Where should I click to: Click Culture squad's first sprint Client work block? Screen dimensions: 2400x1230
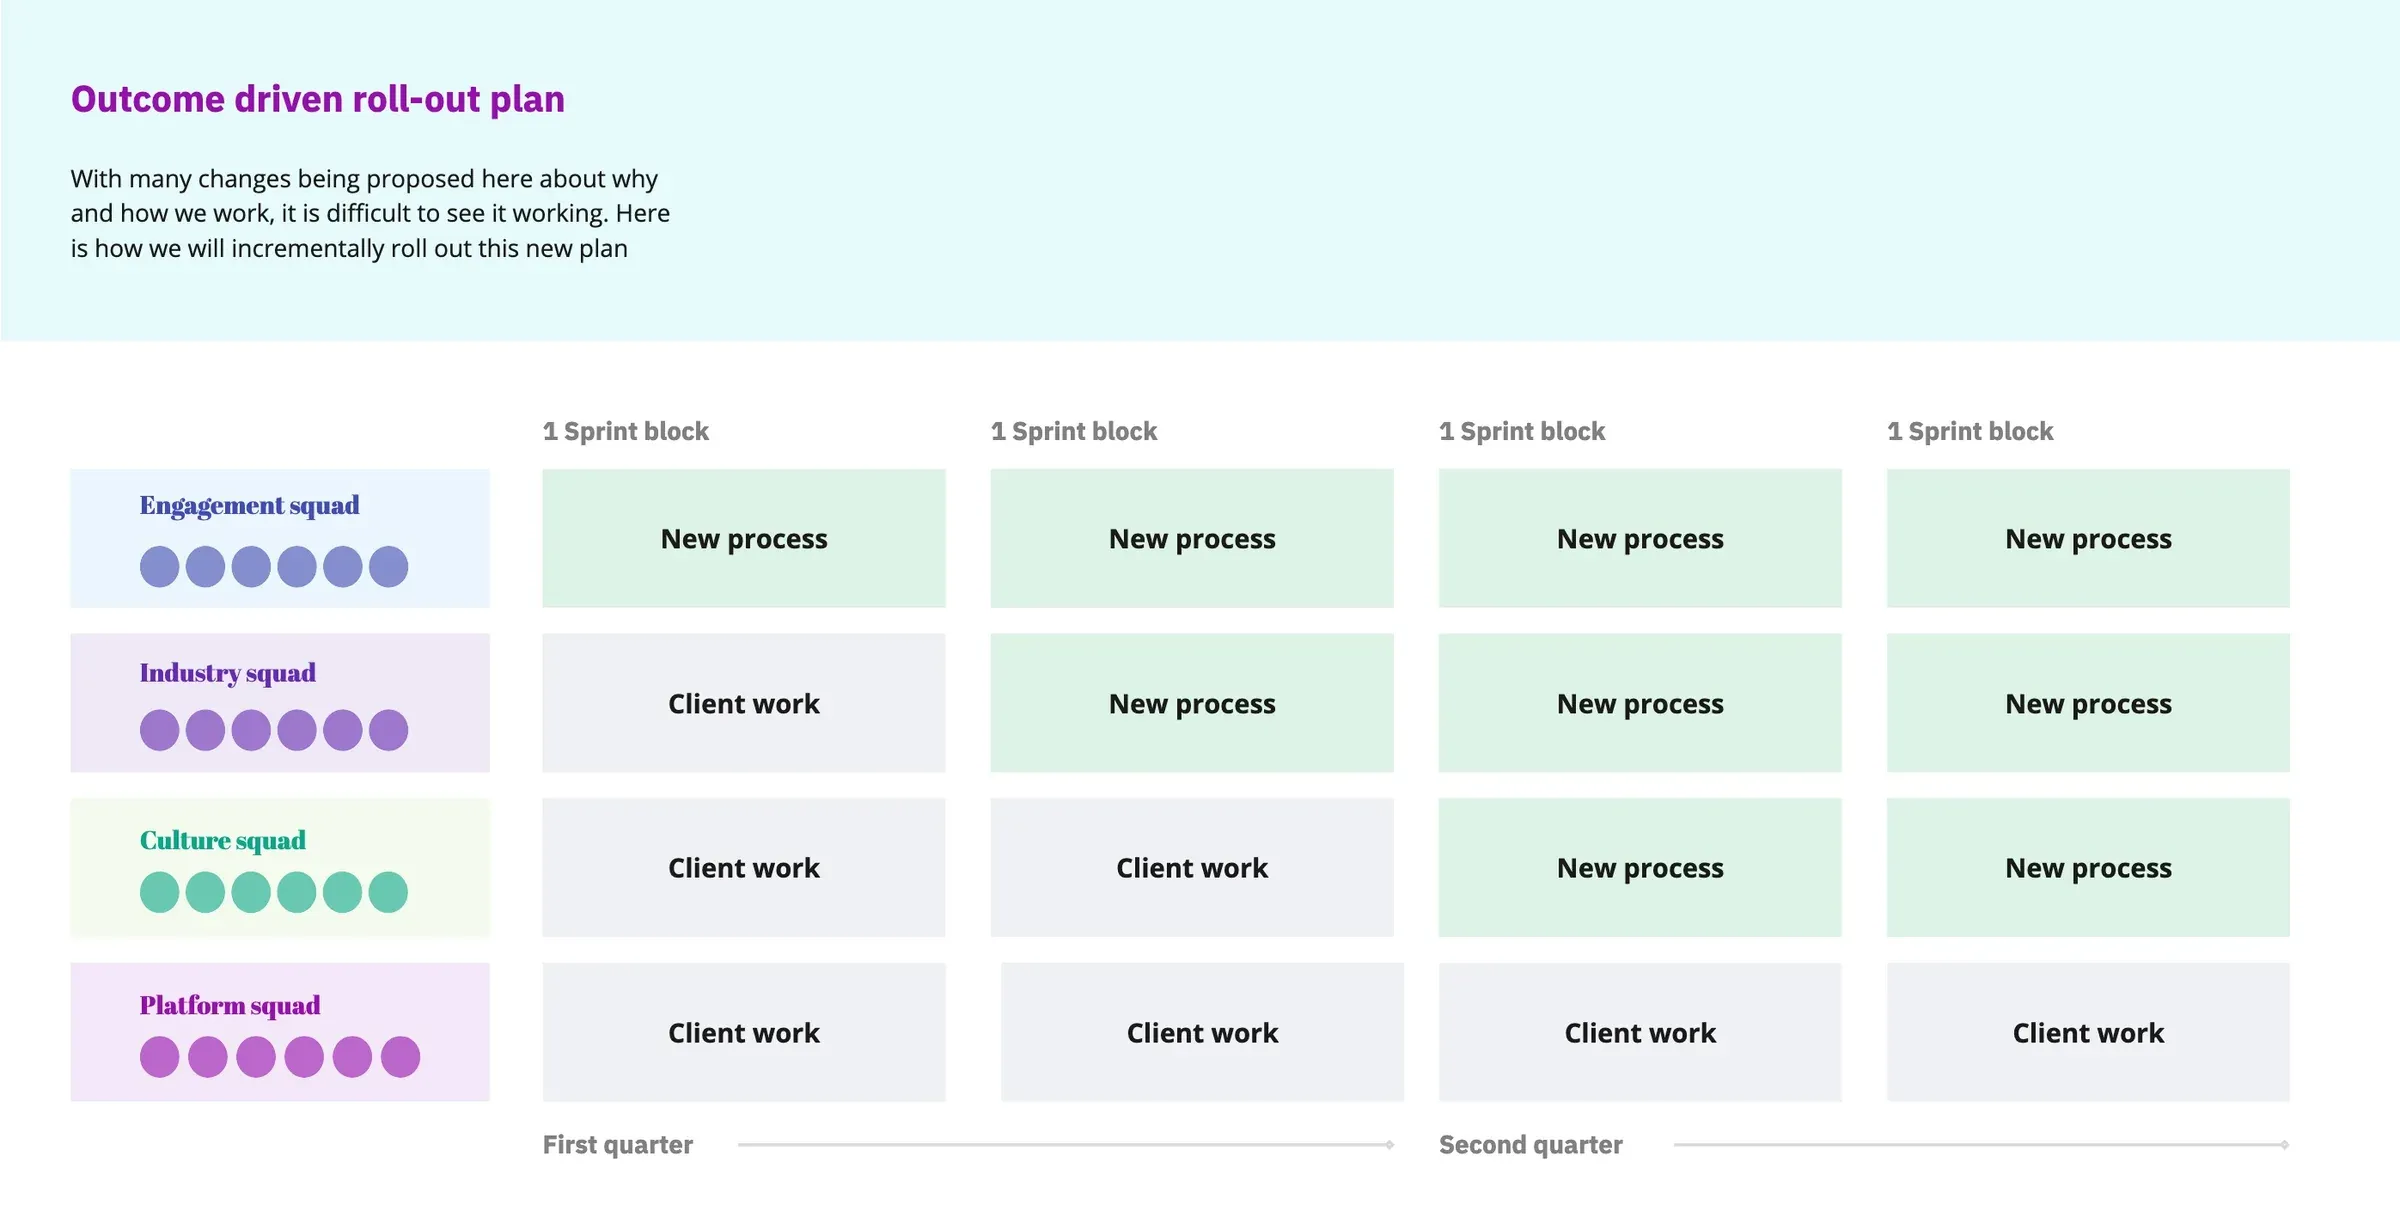tap(744, 867)
